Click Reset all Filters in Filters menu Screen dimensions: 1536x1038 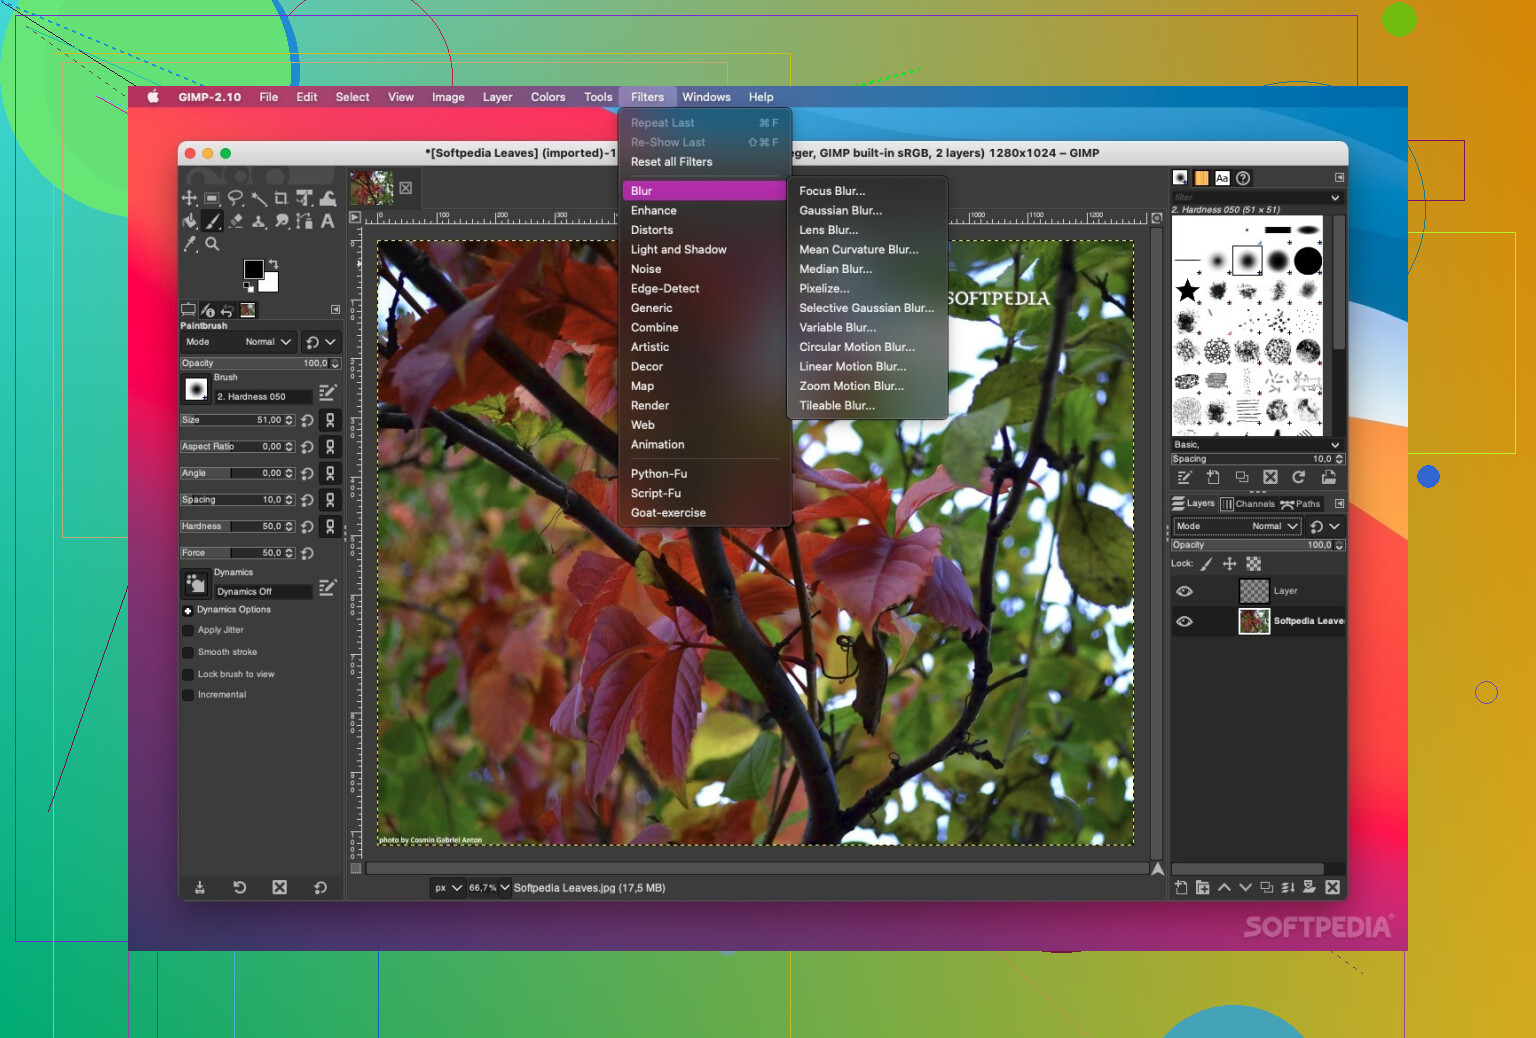pyautogui.click(x=671, y=162)
